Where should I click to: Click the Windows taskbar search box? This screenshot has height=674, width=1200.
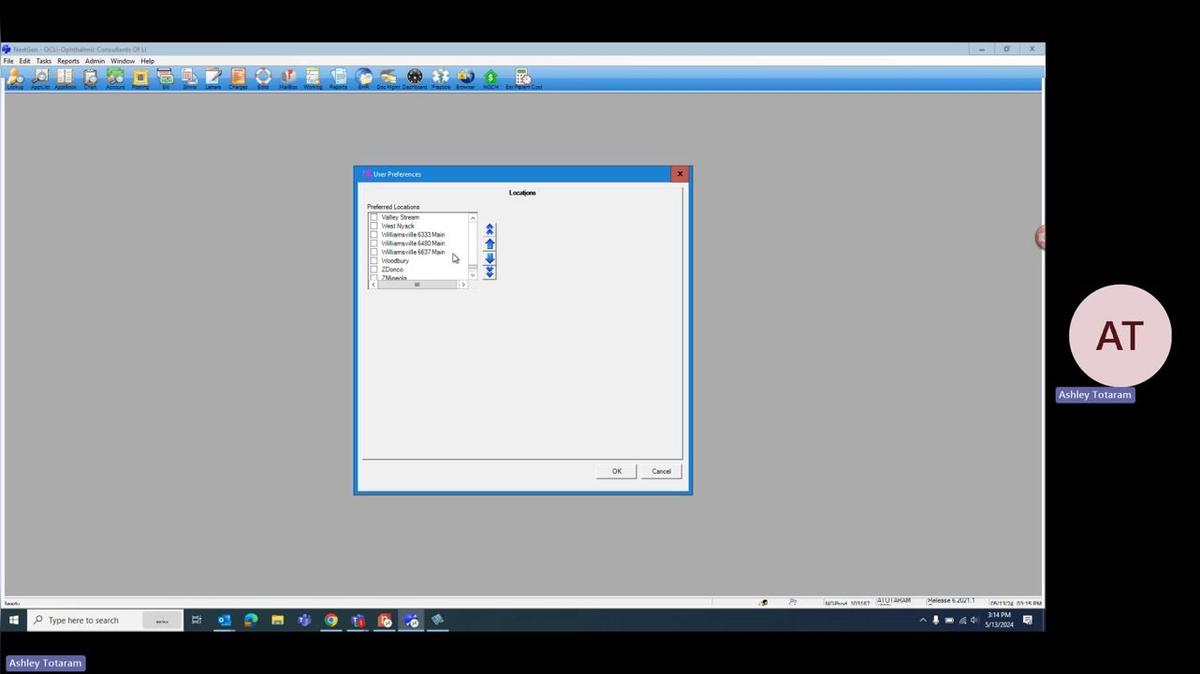pos(95,620)
